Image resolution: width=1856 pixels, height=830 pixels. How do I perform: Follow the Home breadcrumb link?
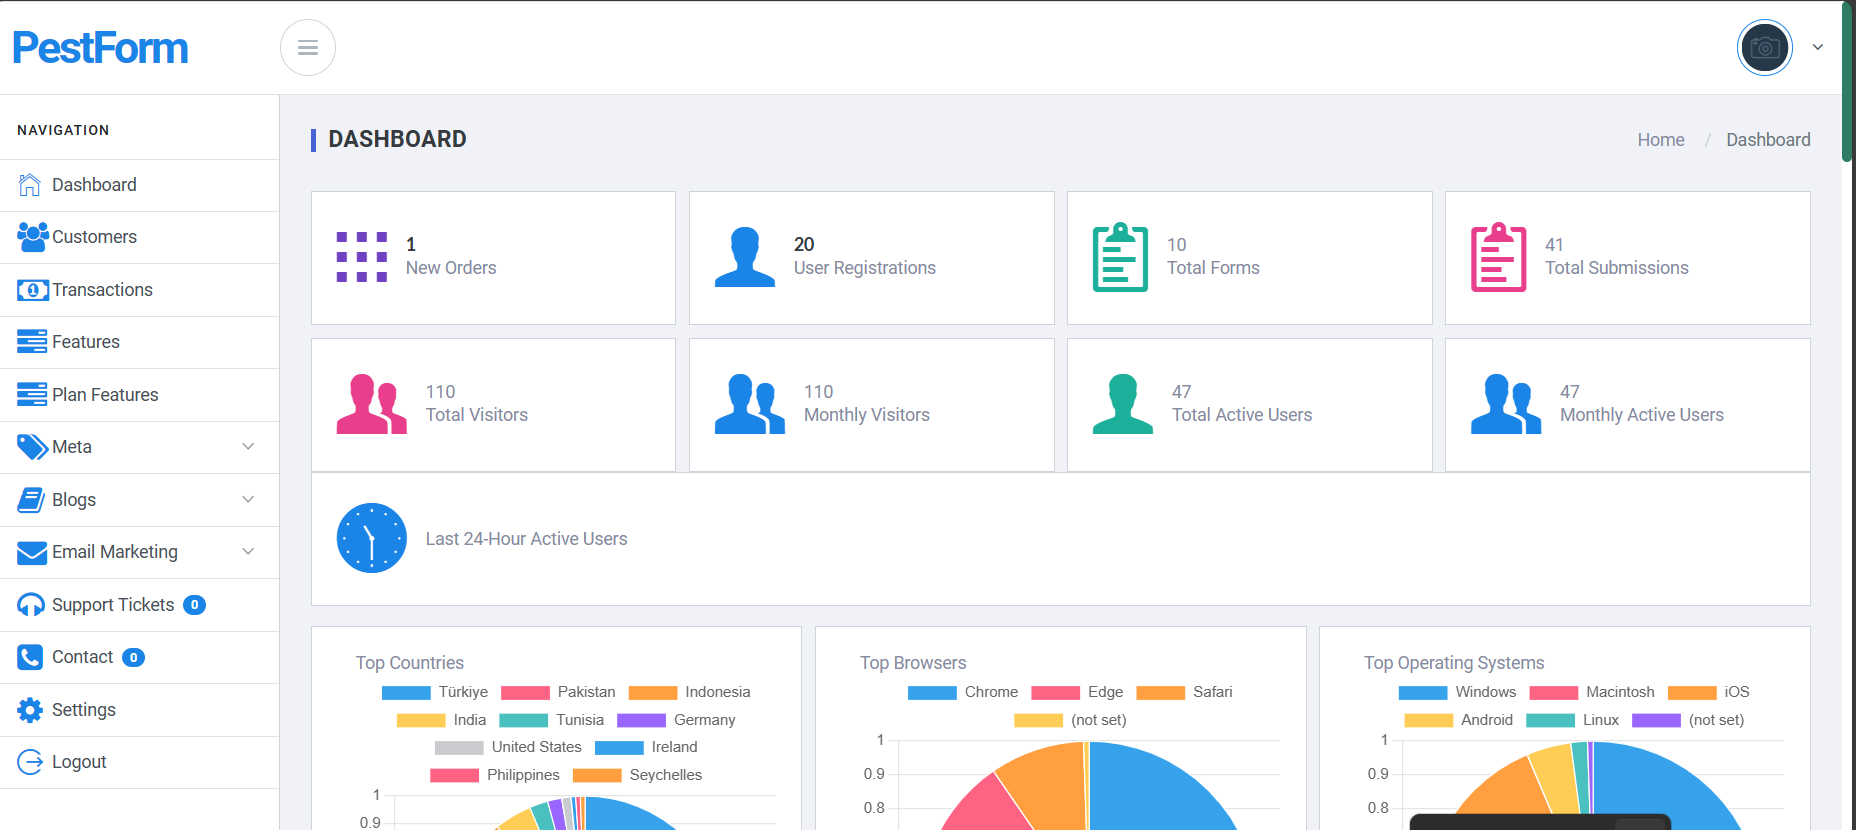click(x=1661, y=140)
